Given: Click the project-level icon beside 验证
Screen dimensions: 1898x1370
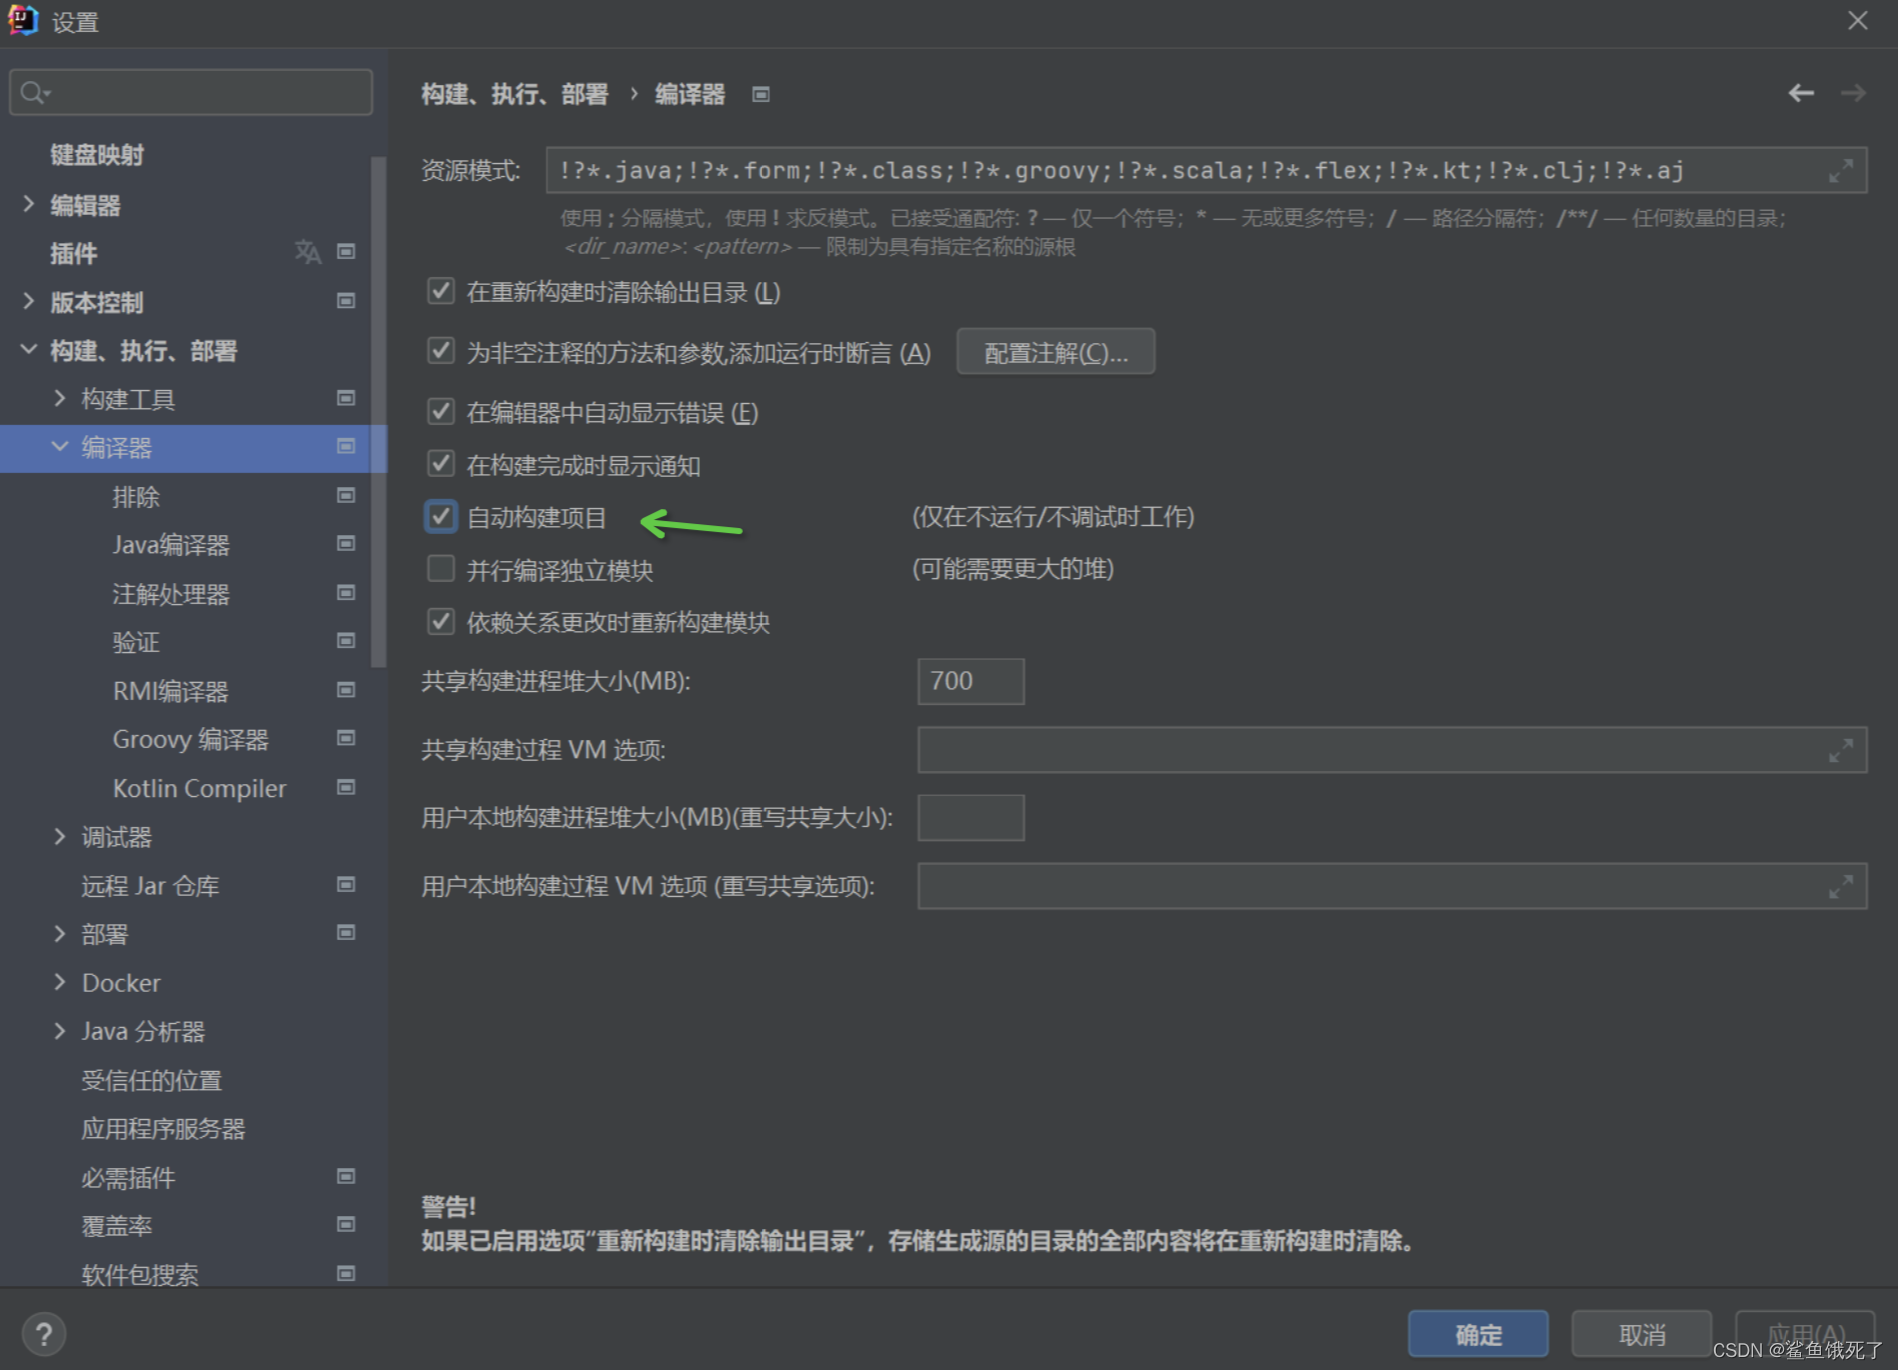Looking at the screenshot, I should pos(346,640).
